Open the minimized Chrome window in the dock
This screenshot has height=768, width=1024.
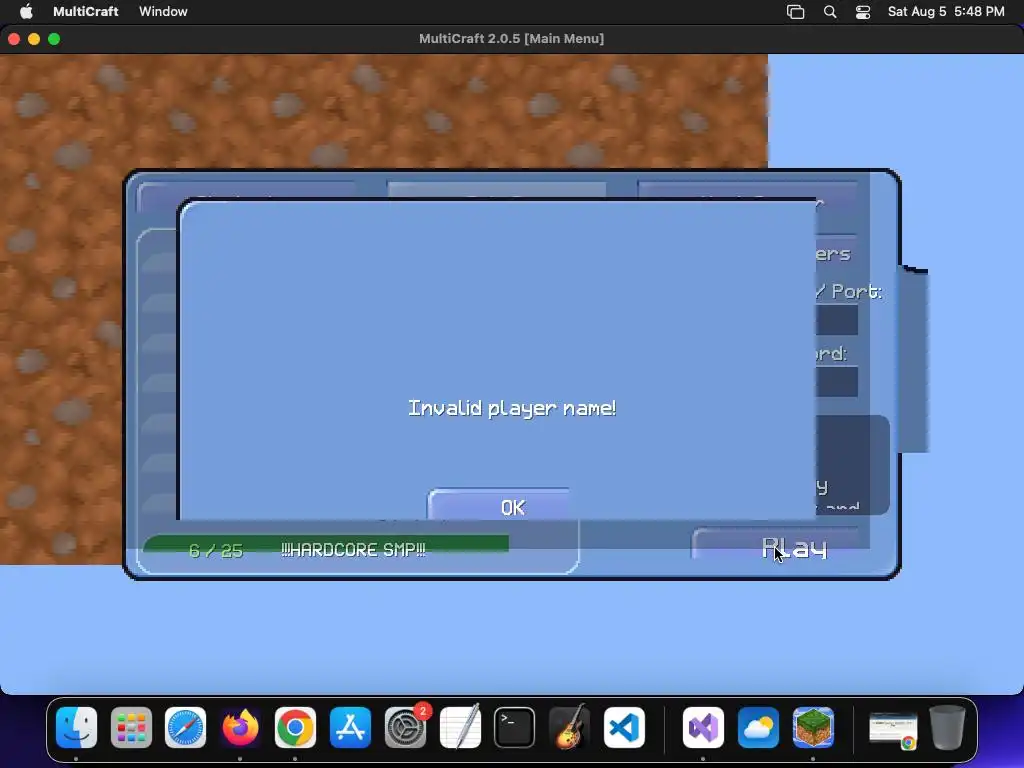(x=893, y=729)
